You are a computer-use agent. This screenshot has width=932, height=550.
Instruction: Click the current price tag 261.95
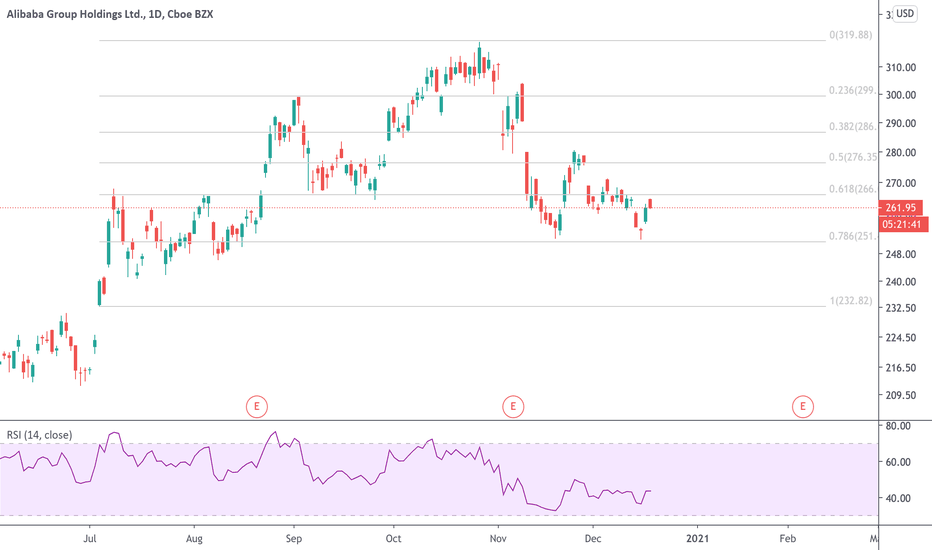(x=900, y=208)
